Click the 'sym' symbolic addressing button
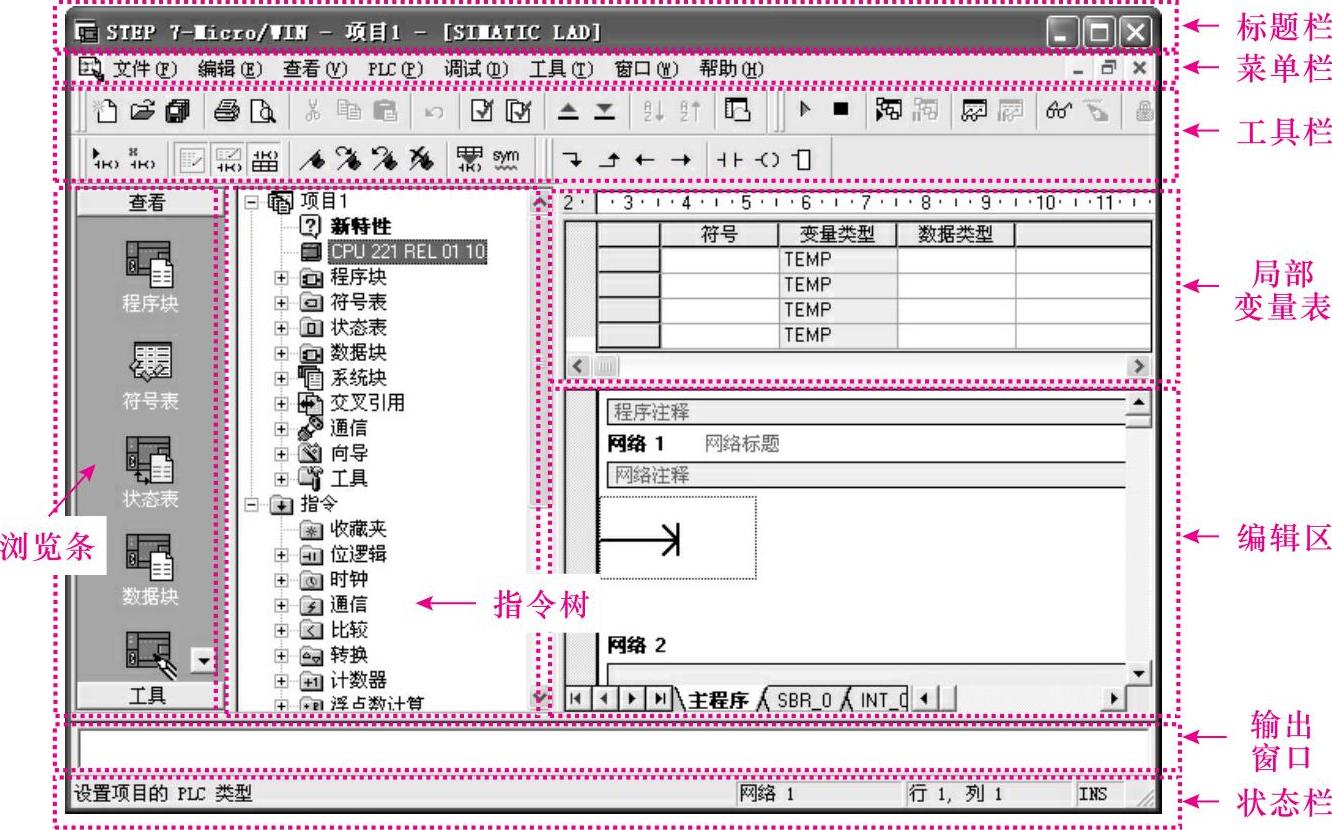1332x830 pixels. 505,159
